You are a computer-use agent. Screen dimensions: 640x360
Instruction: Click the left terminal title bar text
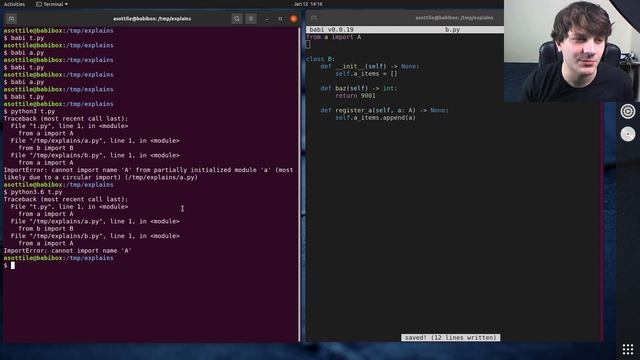click(152, 19)
